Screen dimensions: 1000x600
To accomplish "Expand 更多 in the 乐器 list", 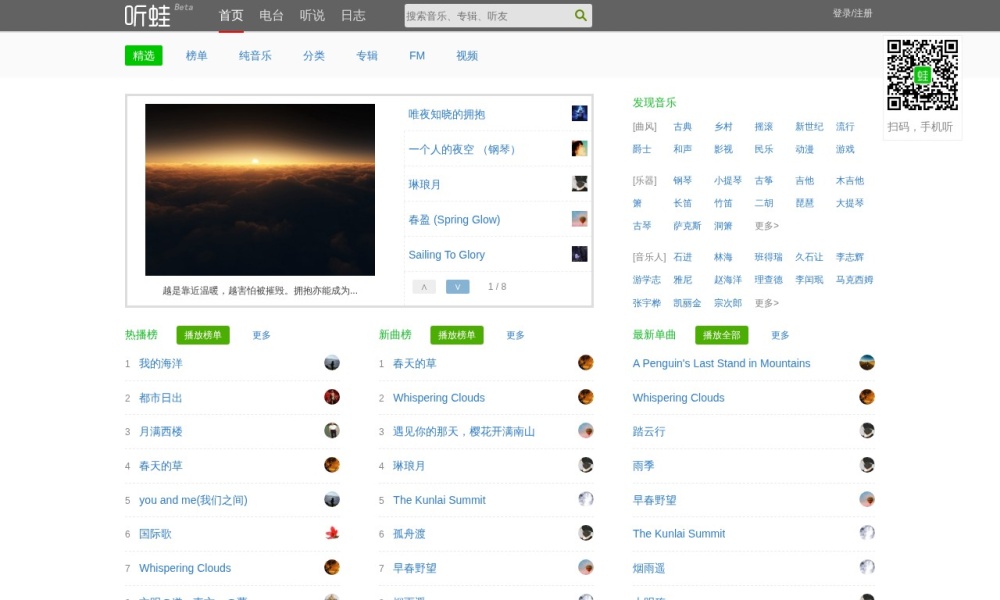I will tap(766, 226).
